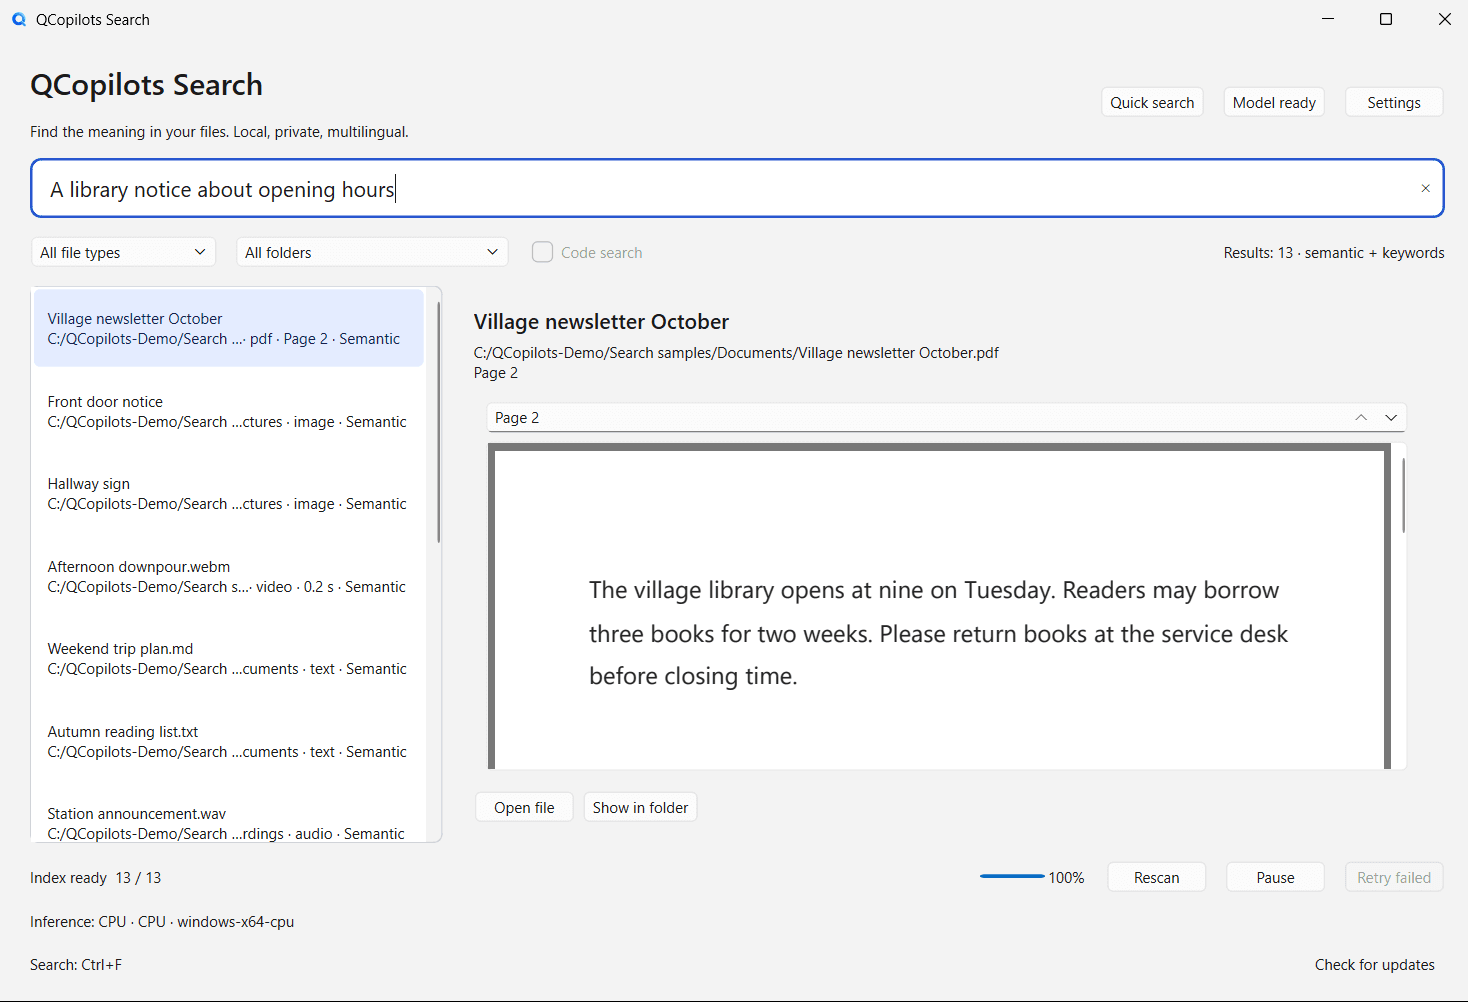This screenshot has width=1468, height=1002.
Task: Select the Front door notice result
Action: pos(229,411)
